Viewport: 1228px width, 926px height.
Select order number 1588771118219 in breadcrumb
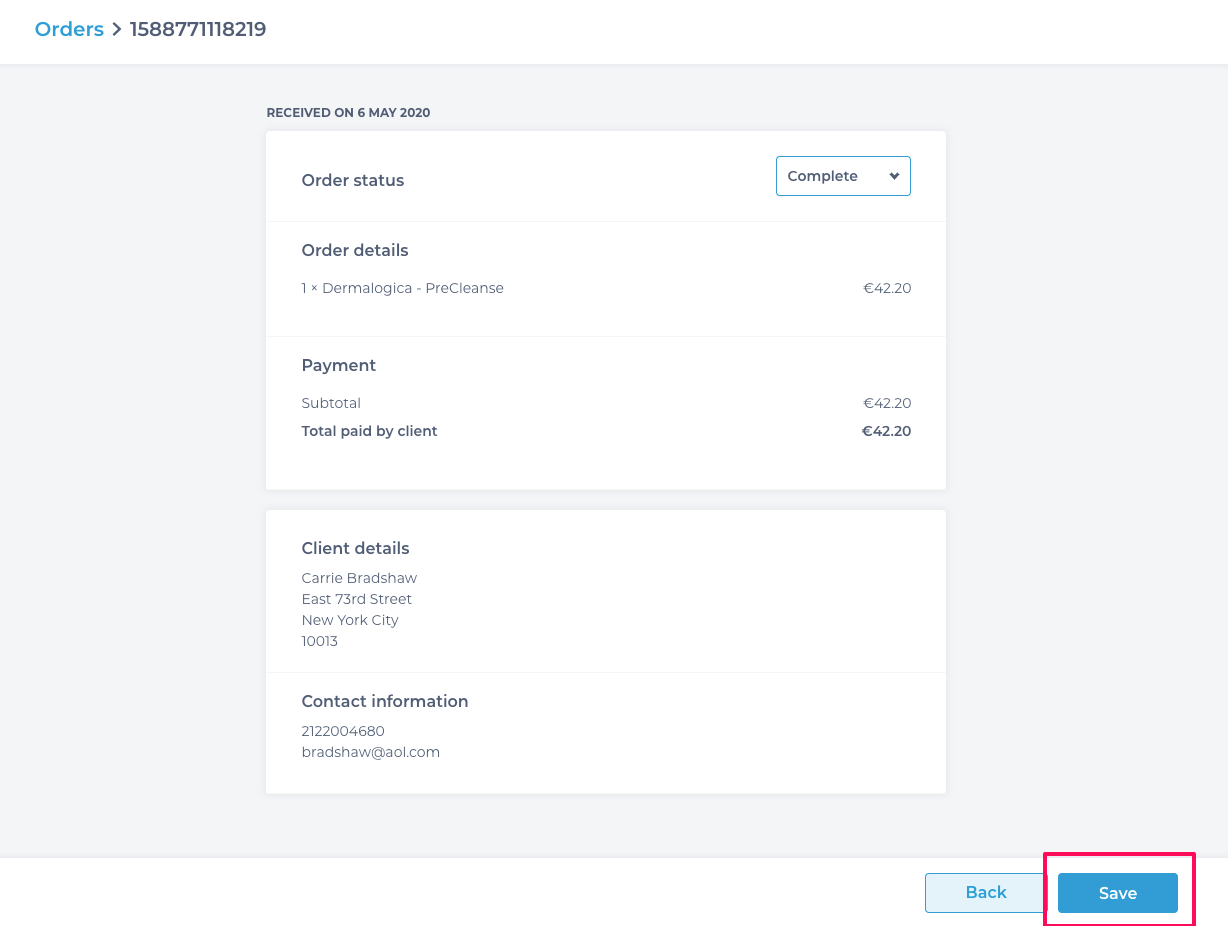coord(198,29)
